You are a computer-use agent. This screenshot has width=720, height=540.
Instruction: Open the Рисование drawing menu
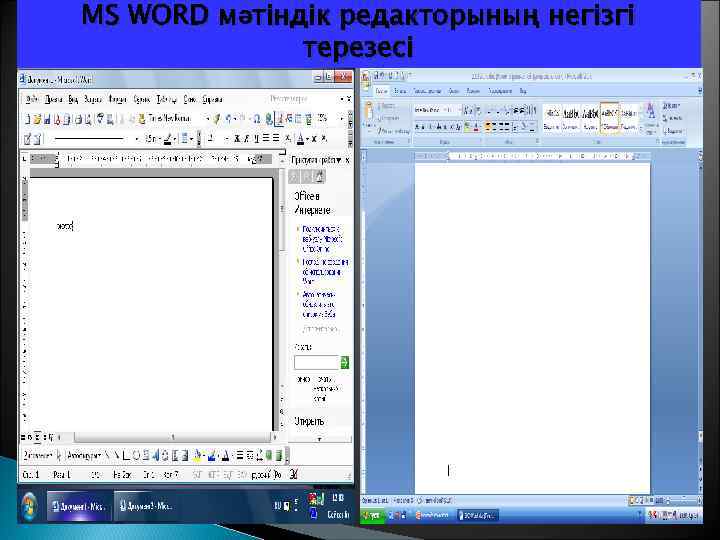click(x=38, y=456)
